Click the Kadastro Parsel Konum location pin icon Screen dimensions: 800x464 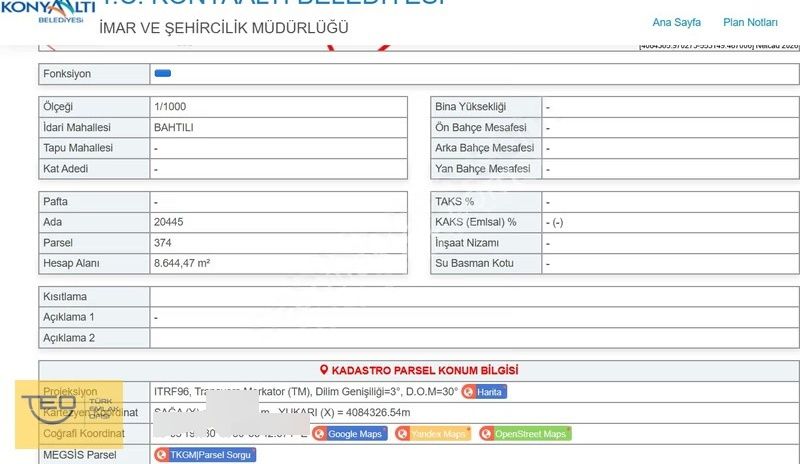point(324,370)
